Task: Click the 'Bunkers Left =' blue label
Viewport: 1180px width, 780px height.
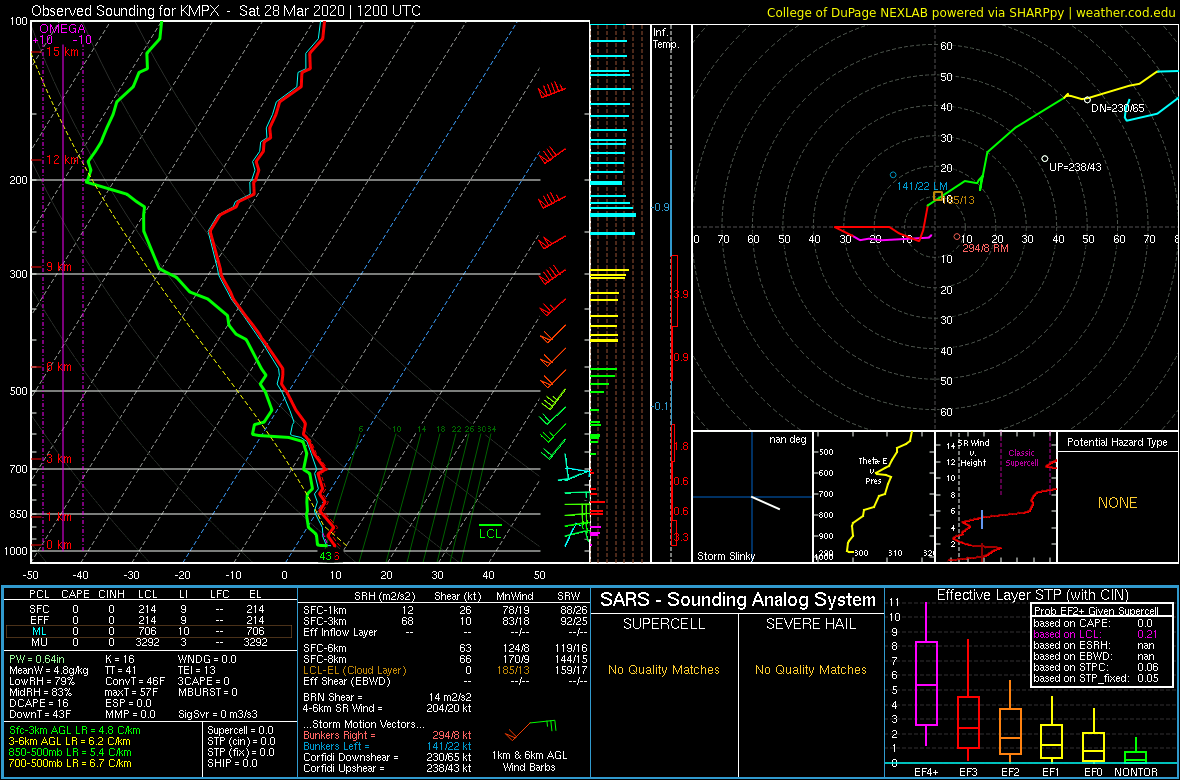Action: (336, 746)
